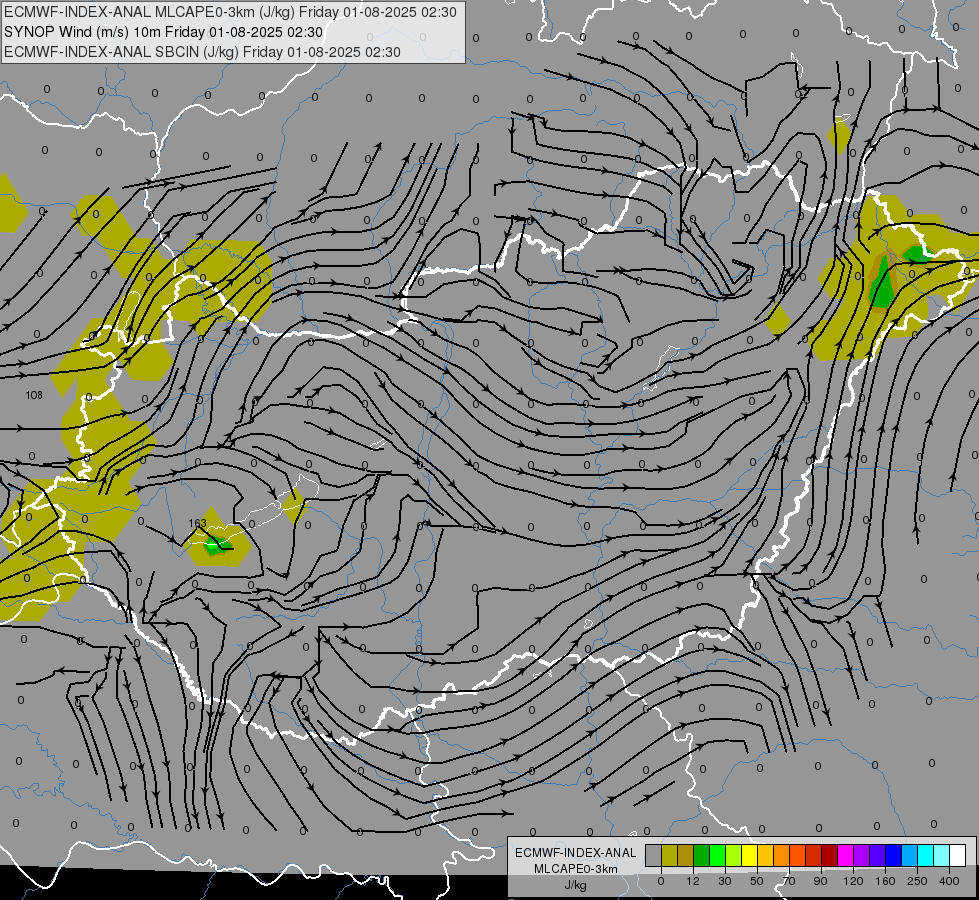Click the legend value label 30

725,881
